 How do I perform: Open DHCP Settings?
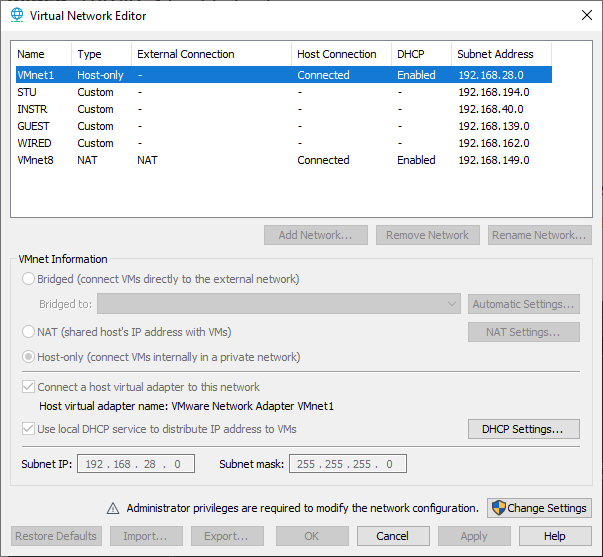click(x=524, y=429)
